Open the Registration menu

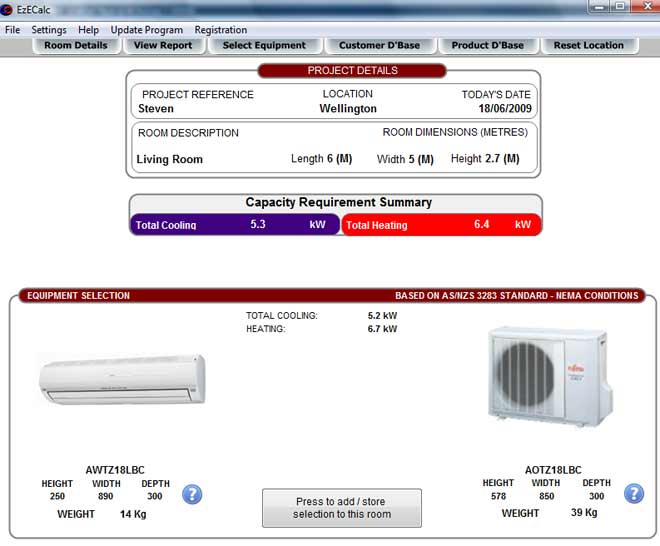(x=220, y=30)
